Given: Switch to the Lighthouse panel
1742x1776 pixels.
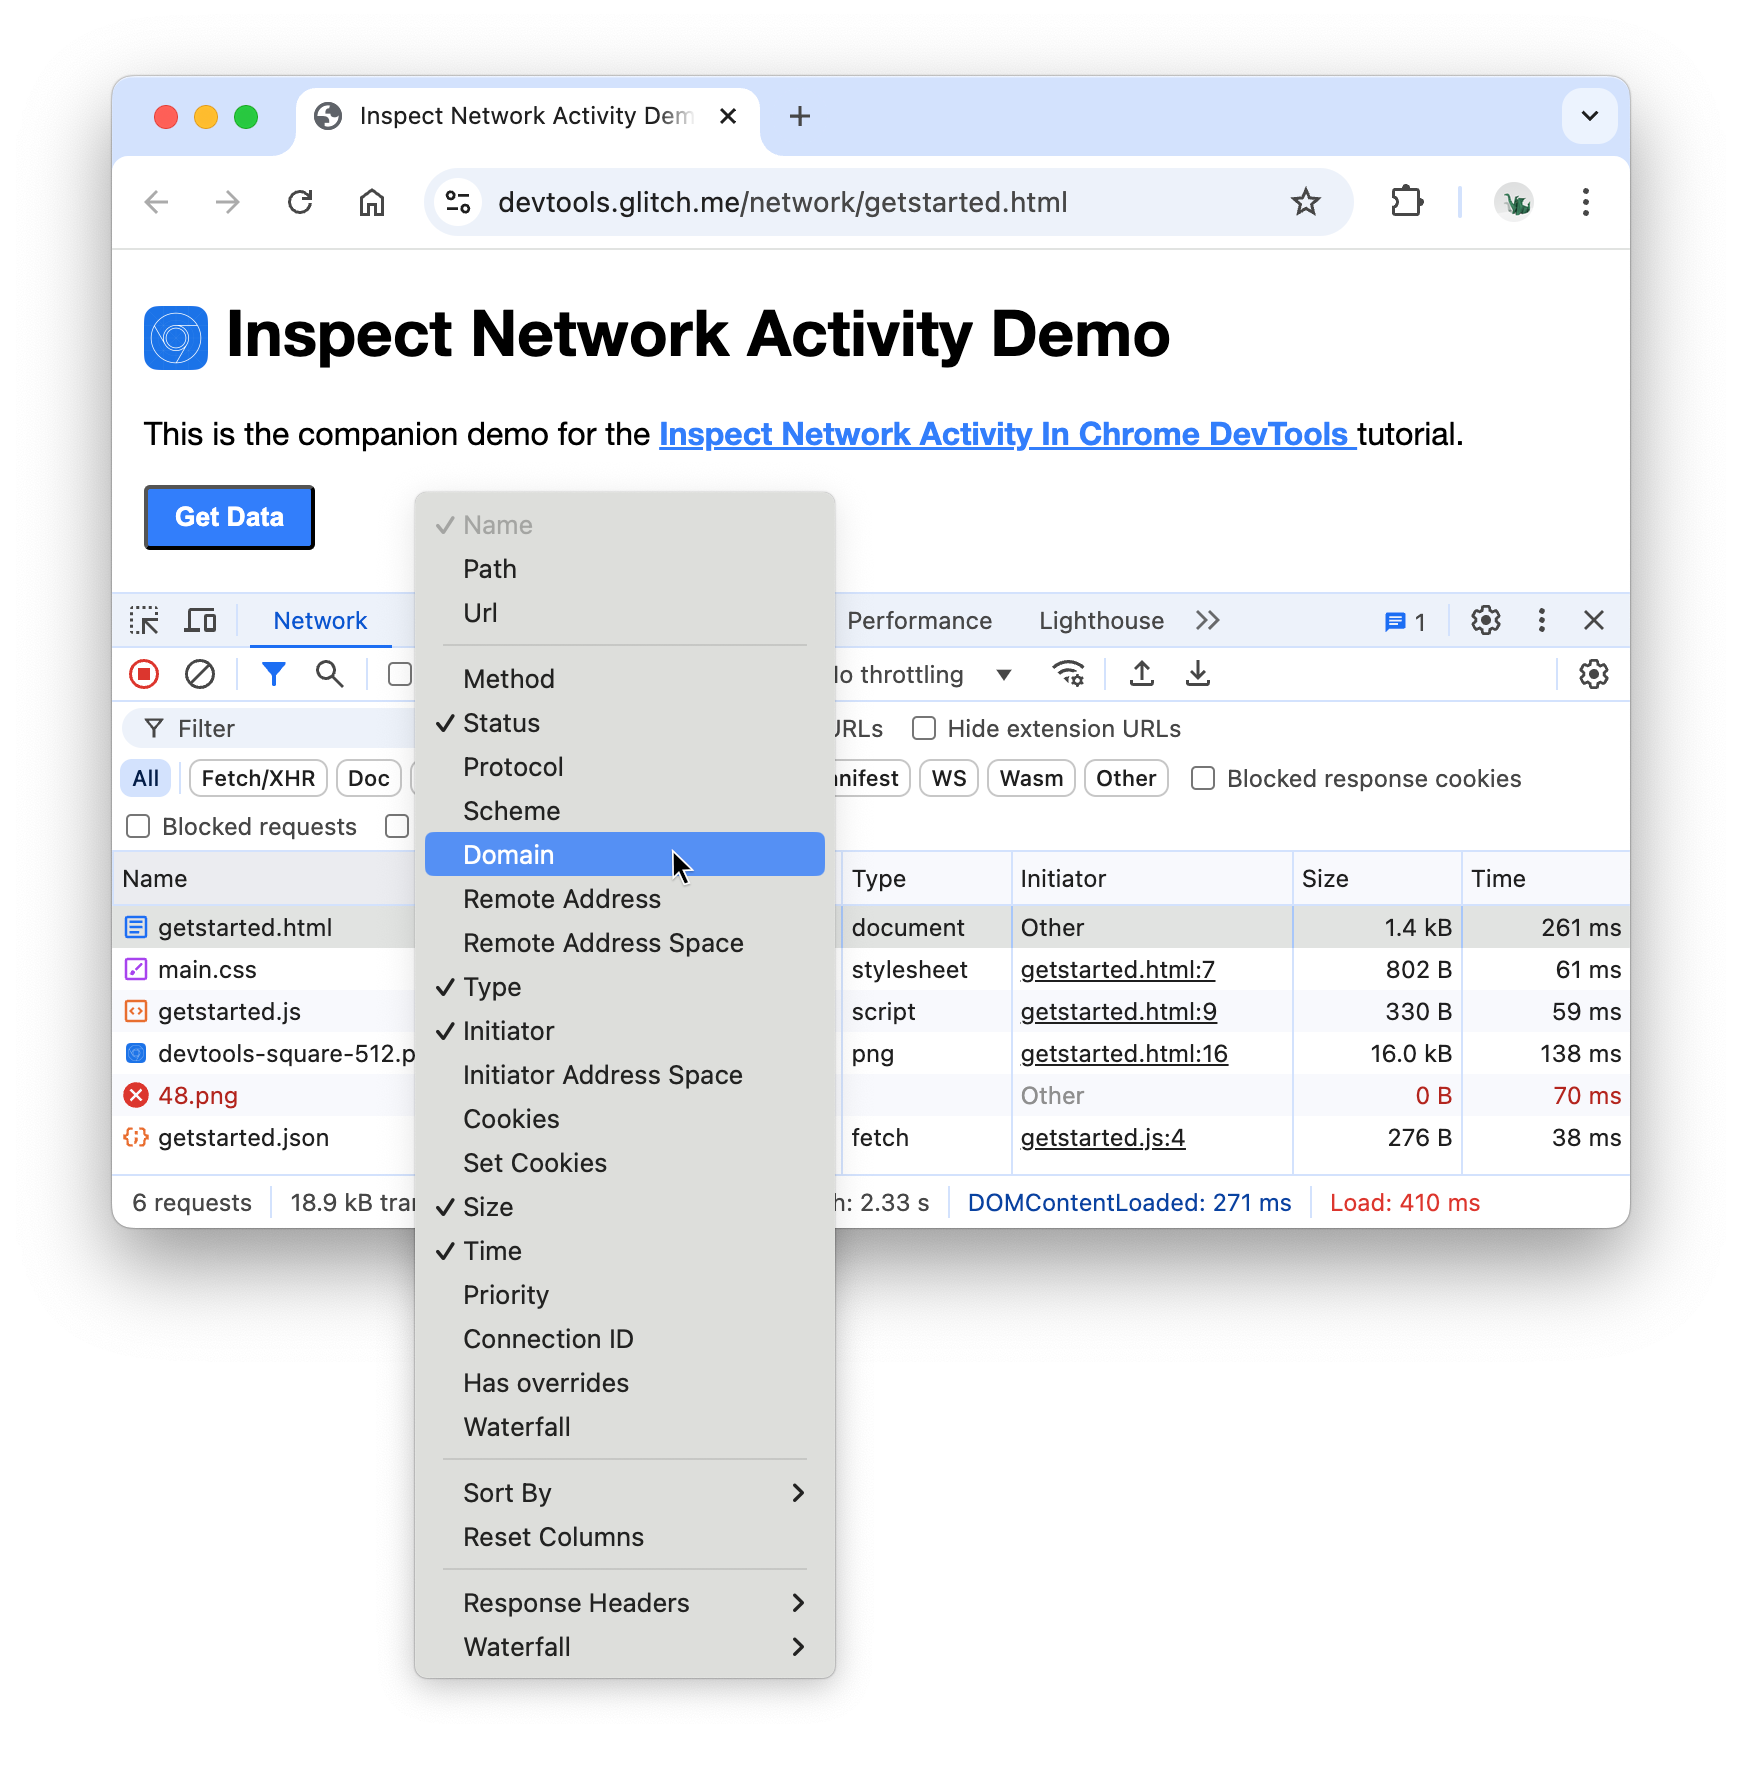Looking at the screenshot, I should click(x=1100, y=620).
